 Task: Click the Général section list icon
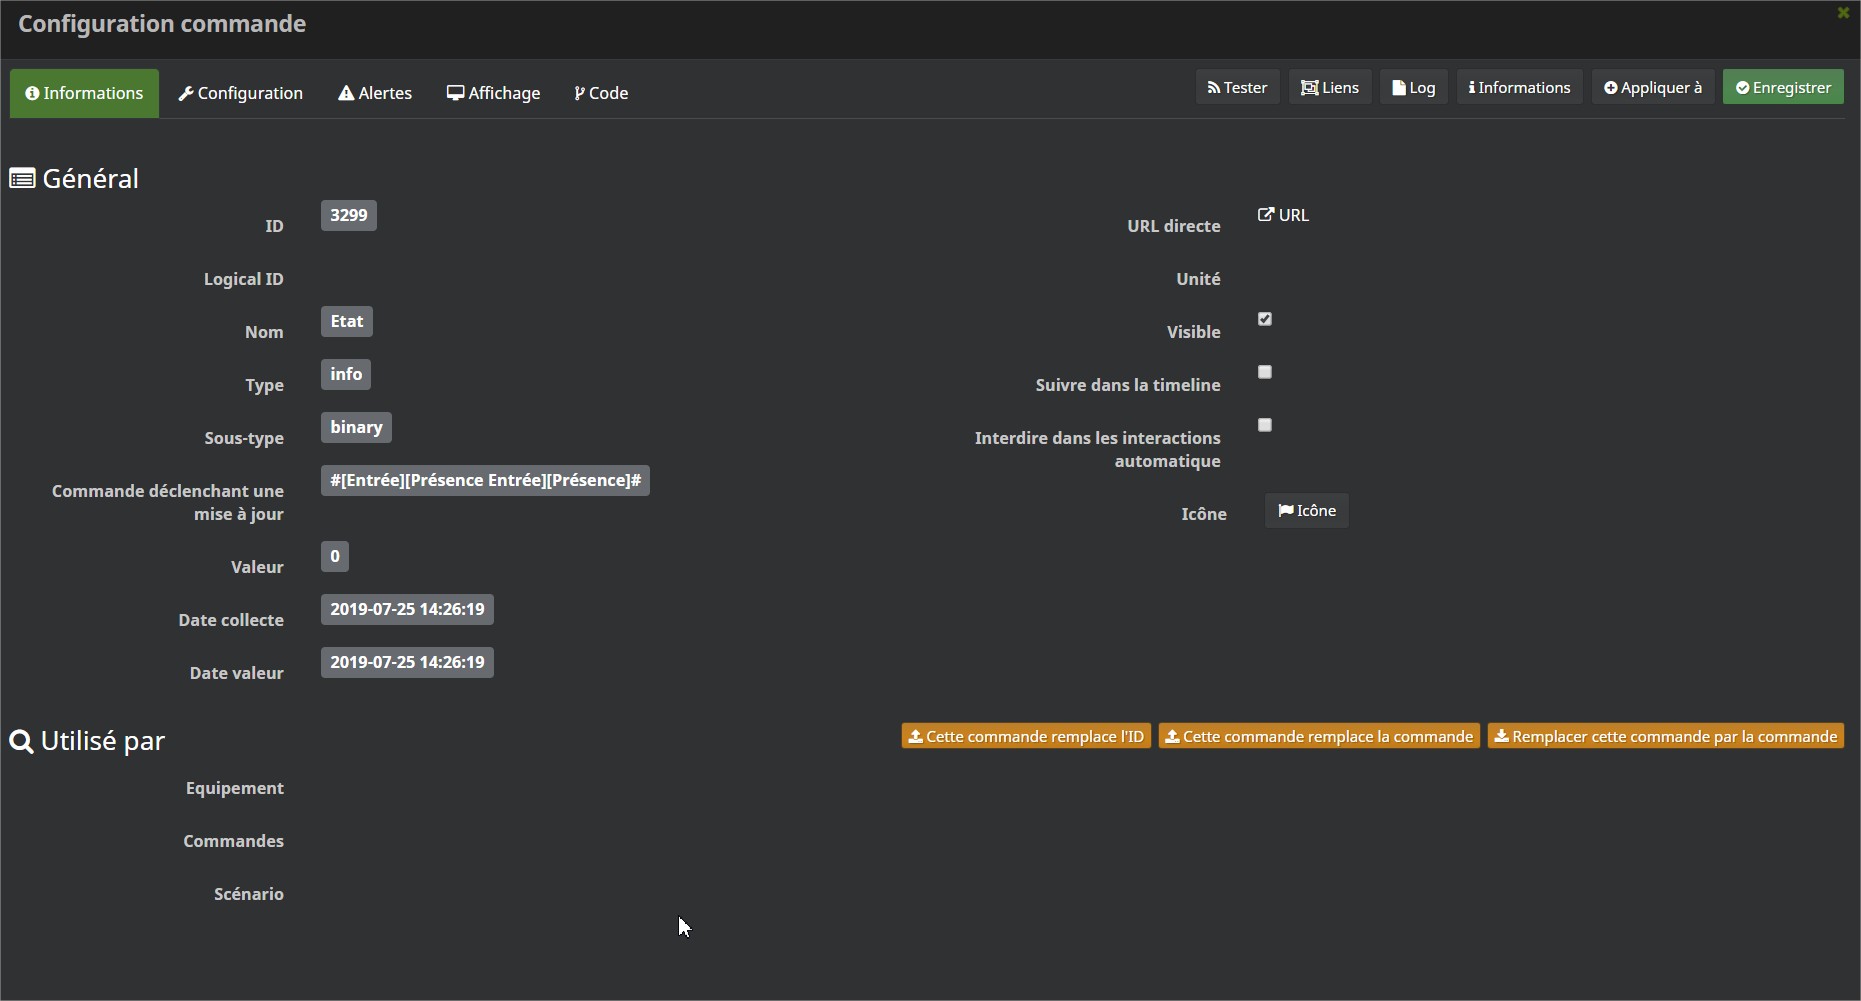pos(22,179)
